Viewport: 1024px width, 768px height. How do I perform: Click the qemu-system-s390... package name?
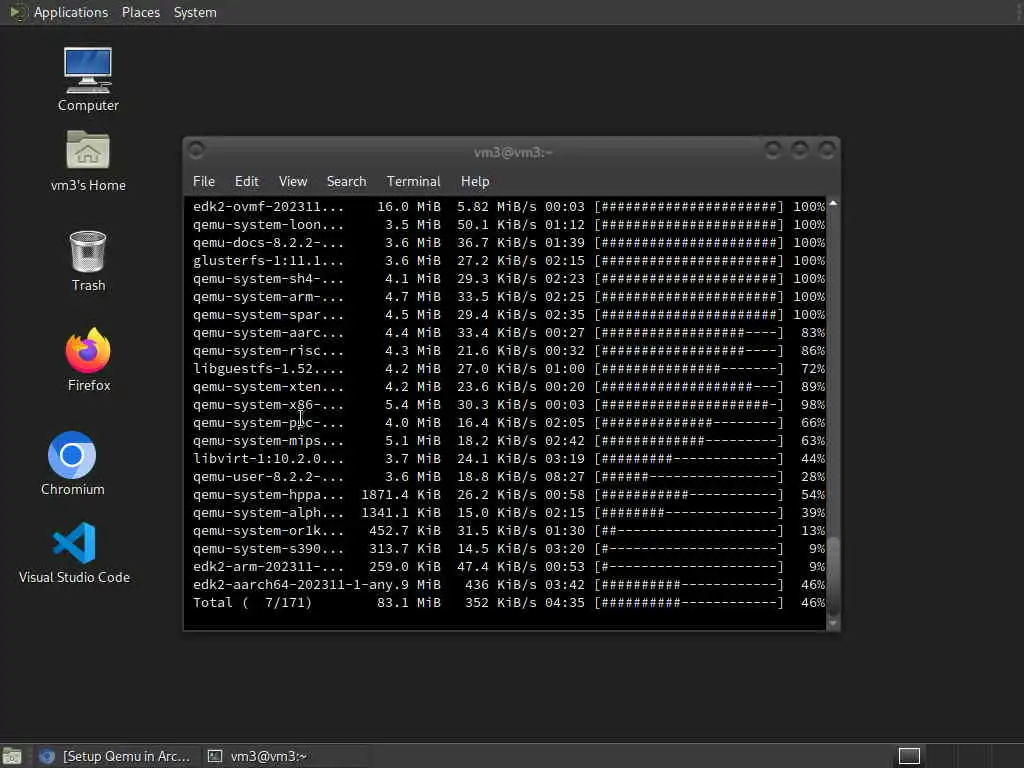pos(268,549)
